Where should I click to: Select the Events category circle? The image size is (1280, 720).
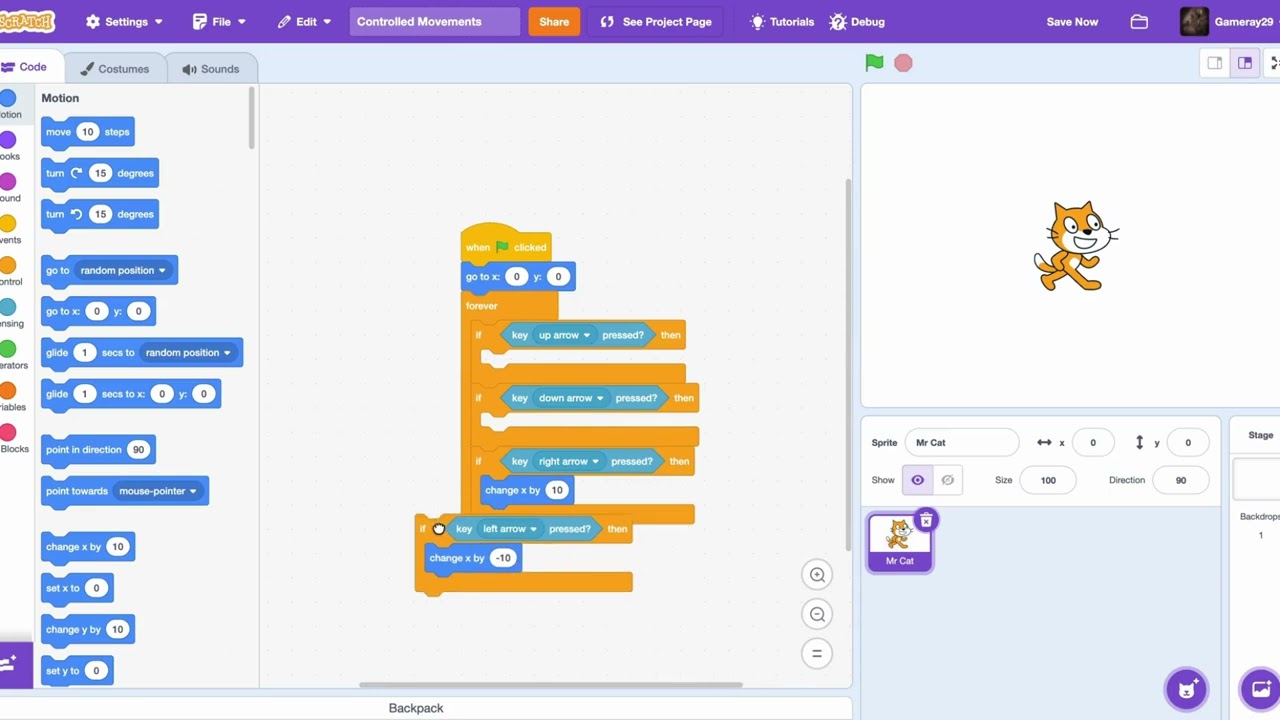click(8, 223)
